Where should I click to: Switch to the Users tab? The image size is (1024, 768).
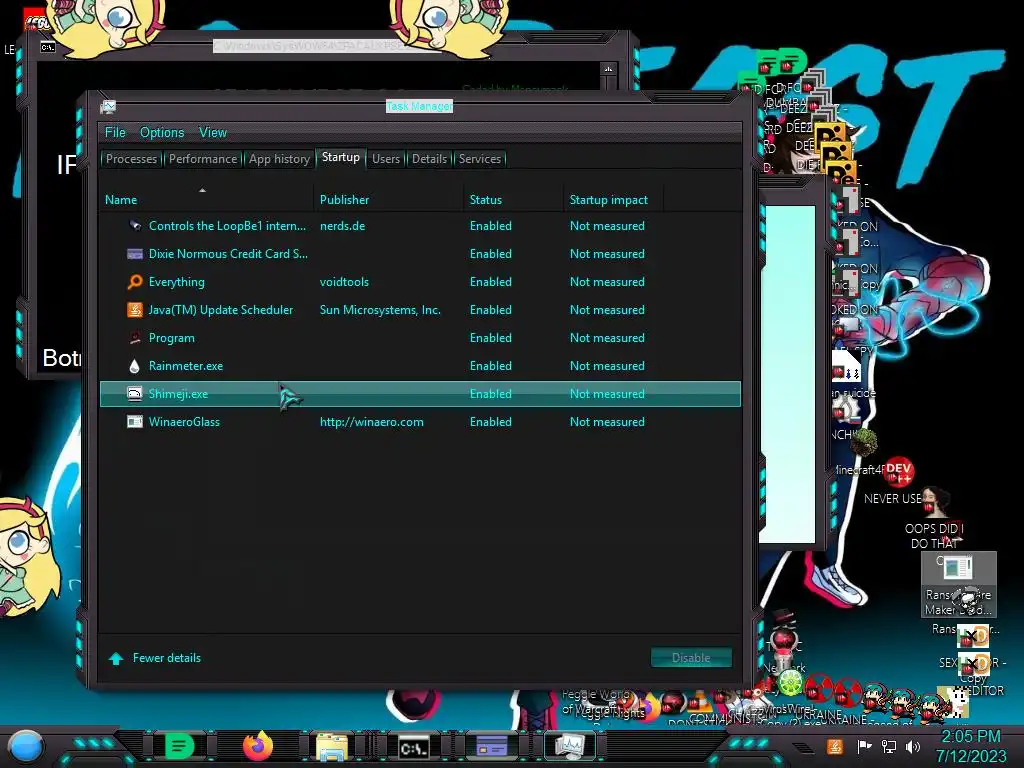click(x=385, y=159)
